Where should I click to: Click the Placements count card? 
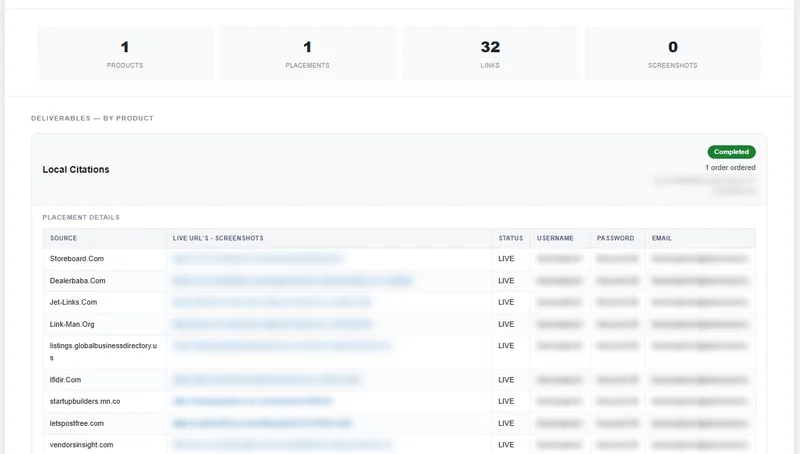(308, 53)
